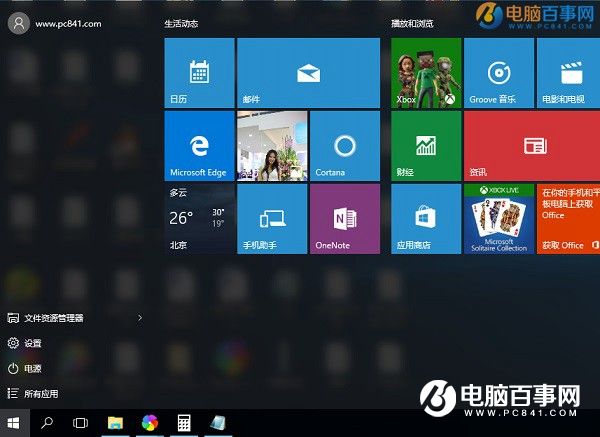
Task: Launch the OneNote tile
Action: pyautogui.click(x=345, y=218)
